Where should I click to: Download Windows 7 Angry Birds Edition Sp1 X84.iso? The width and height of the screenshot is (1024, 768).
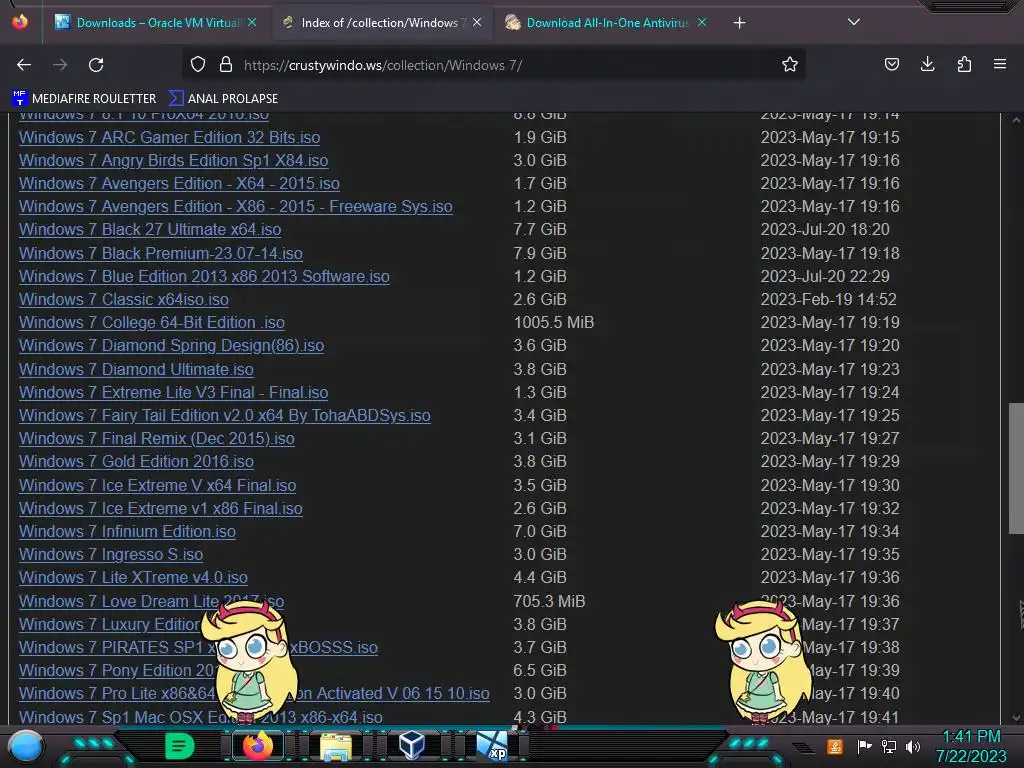173,160
